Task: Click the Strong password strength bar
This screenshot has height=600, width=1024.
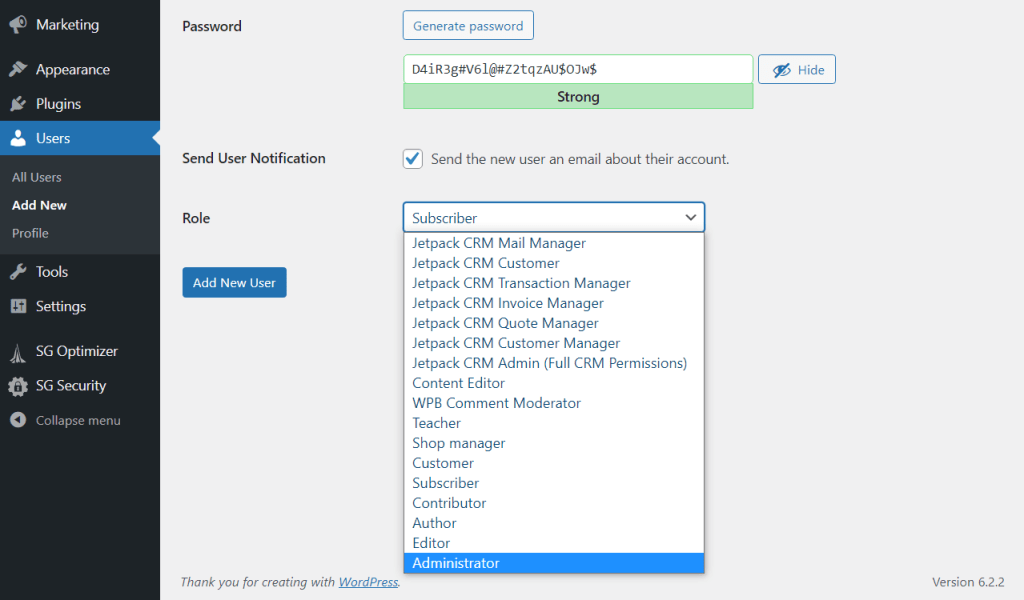Action: click(x=578, y=97)
